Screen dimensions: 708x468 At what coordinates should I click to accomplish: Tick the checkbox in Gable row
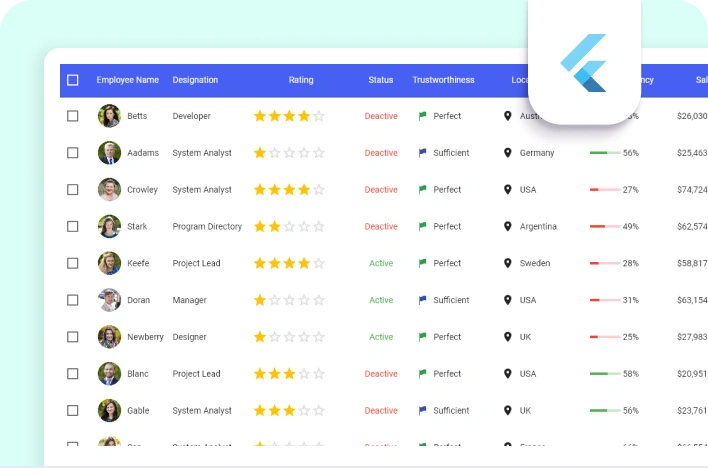(72, 411)
